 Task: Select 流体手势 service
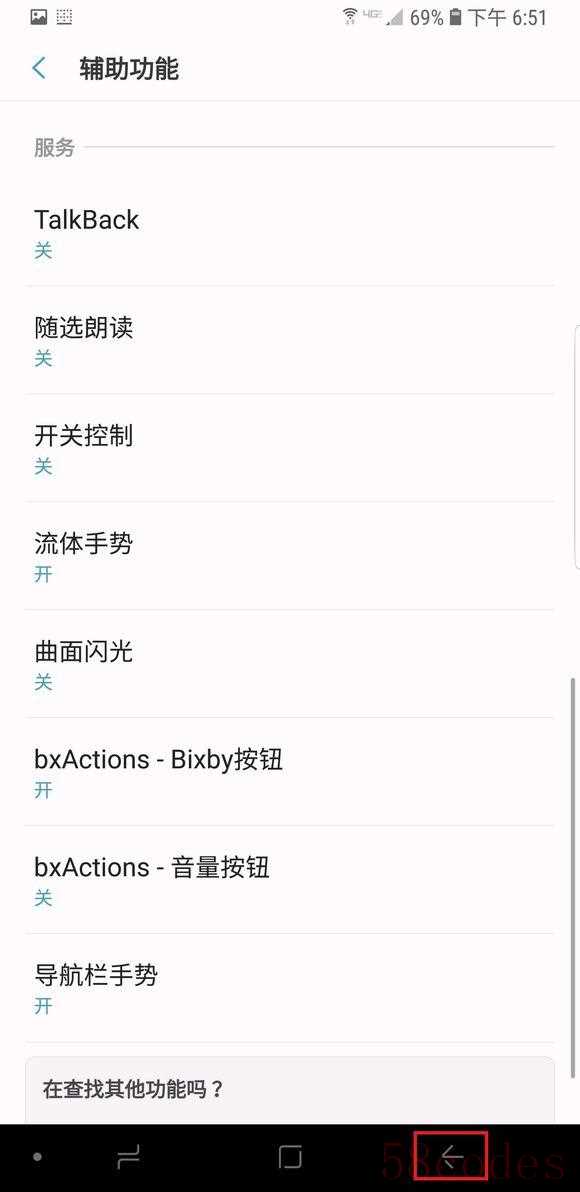(x=290, y=556)
